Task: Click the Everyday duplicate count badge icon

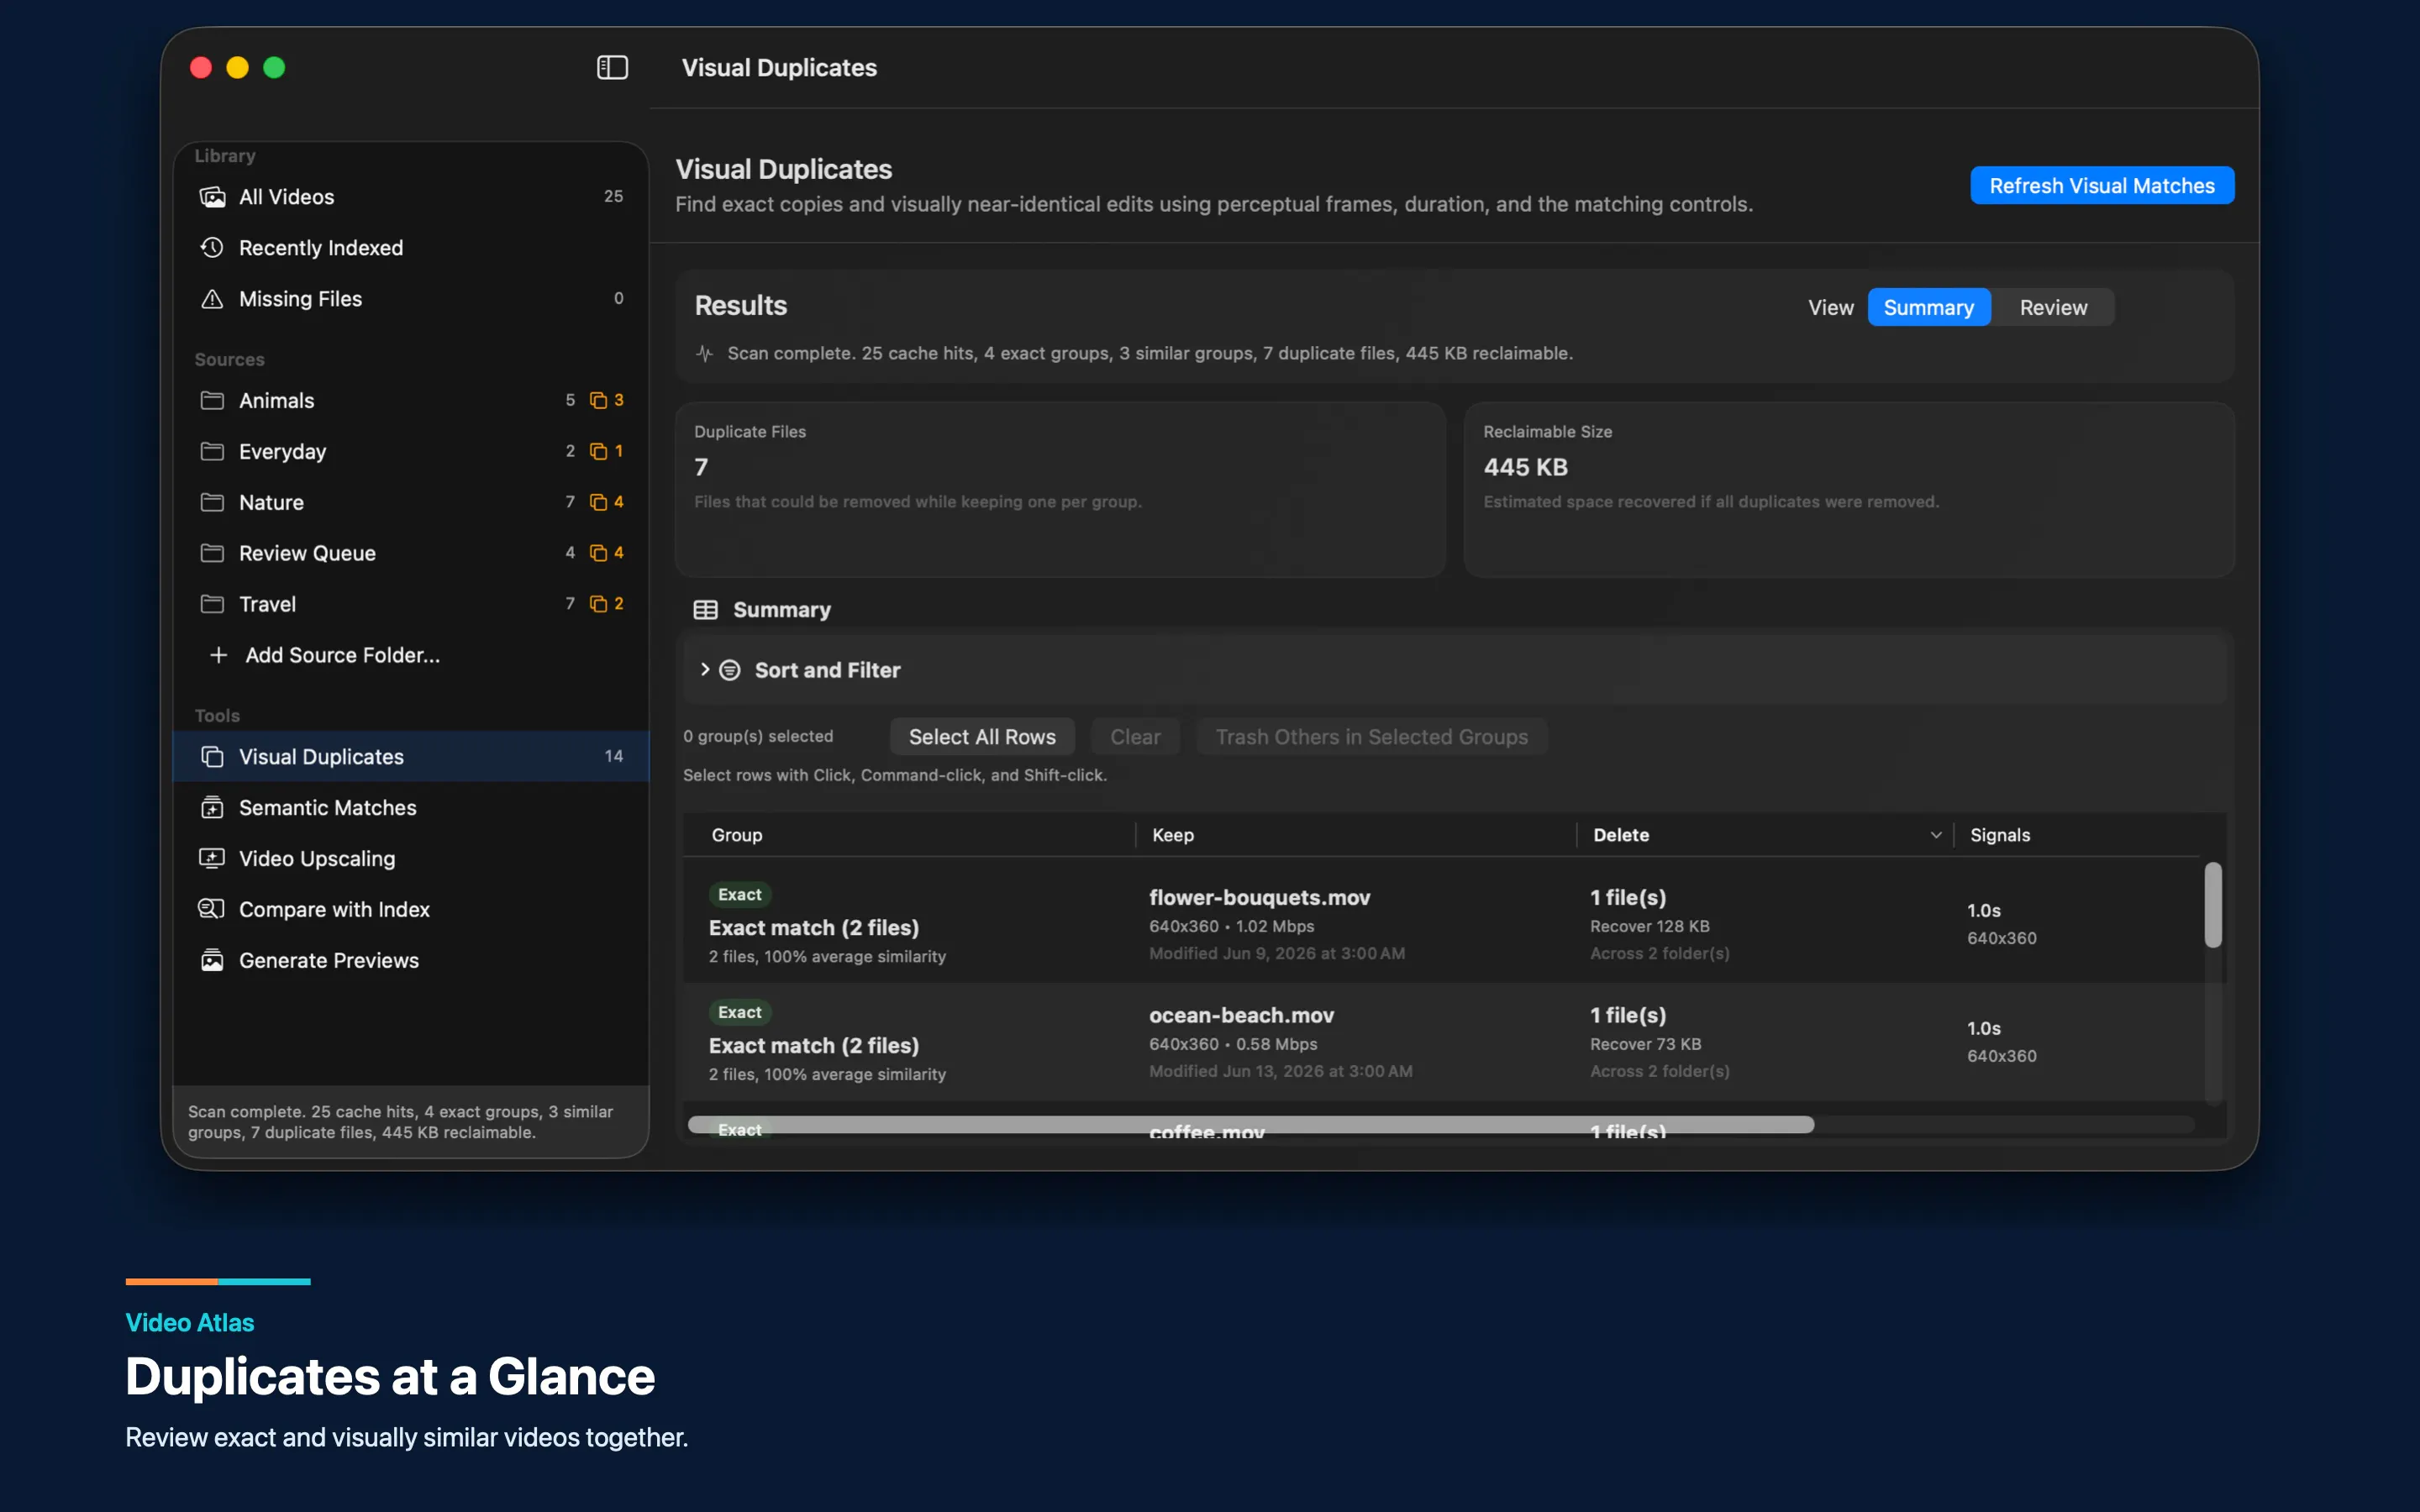Action: pos(598,451)
